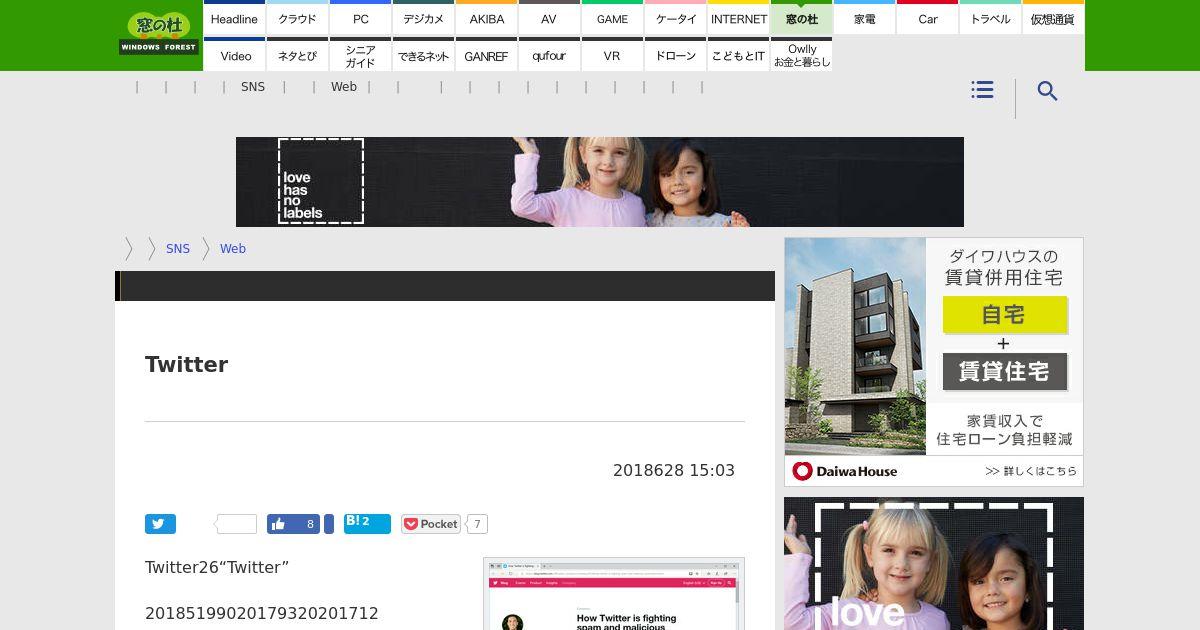Open the デジカメ tab

424,18
